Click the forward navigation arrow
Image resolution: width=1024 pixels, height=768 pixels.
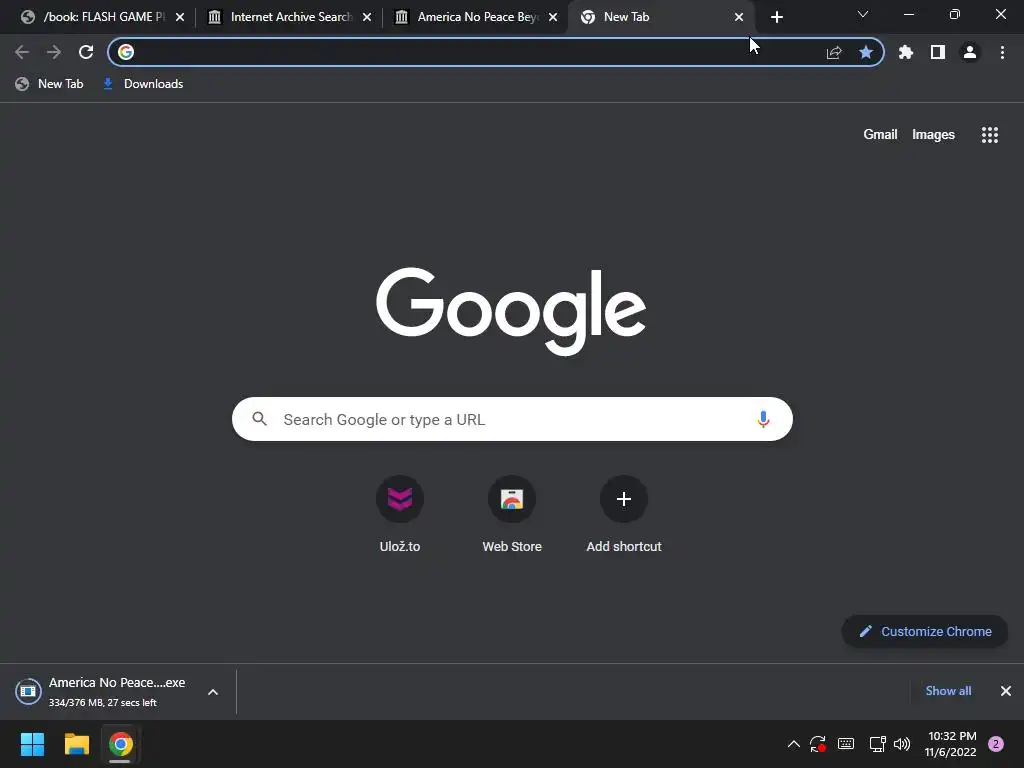54,52
